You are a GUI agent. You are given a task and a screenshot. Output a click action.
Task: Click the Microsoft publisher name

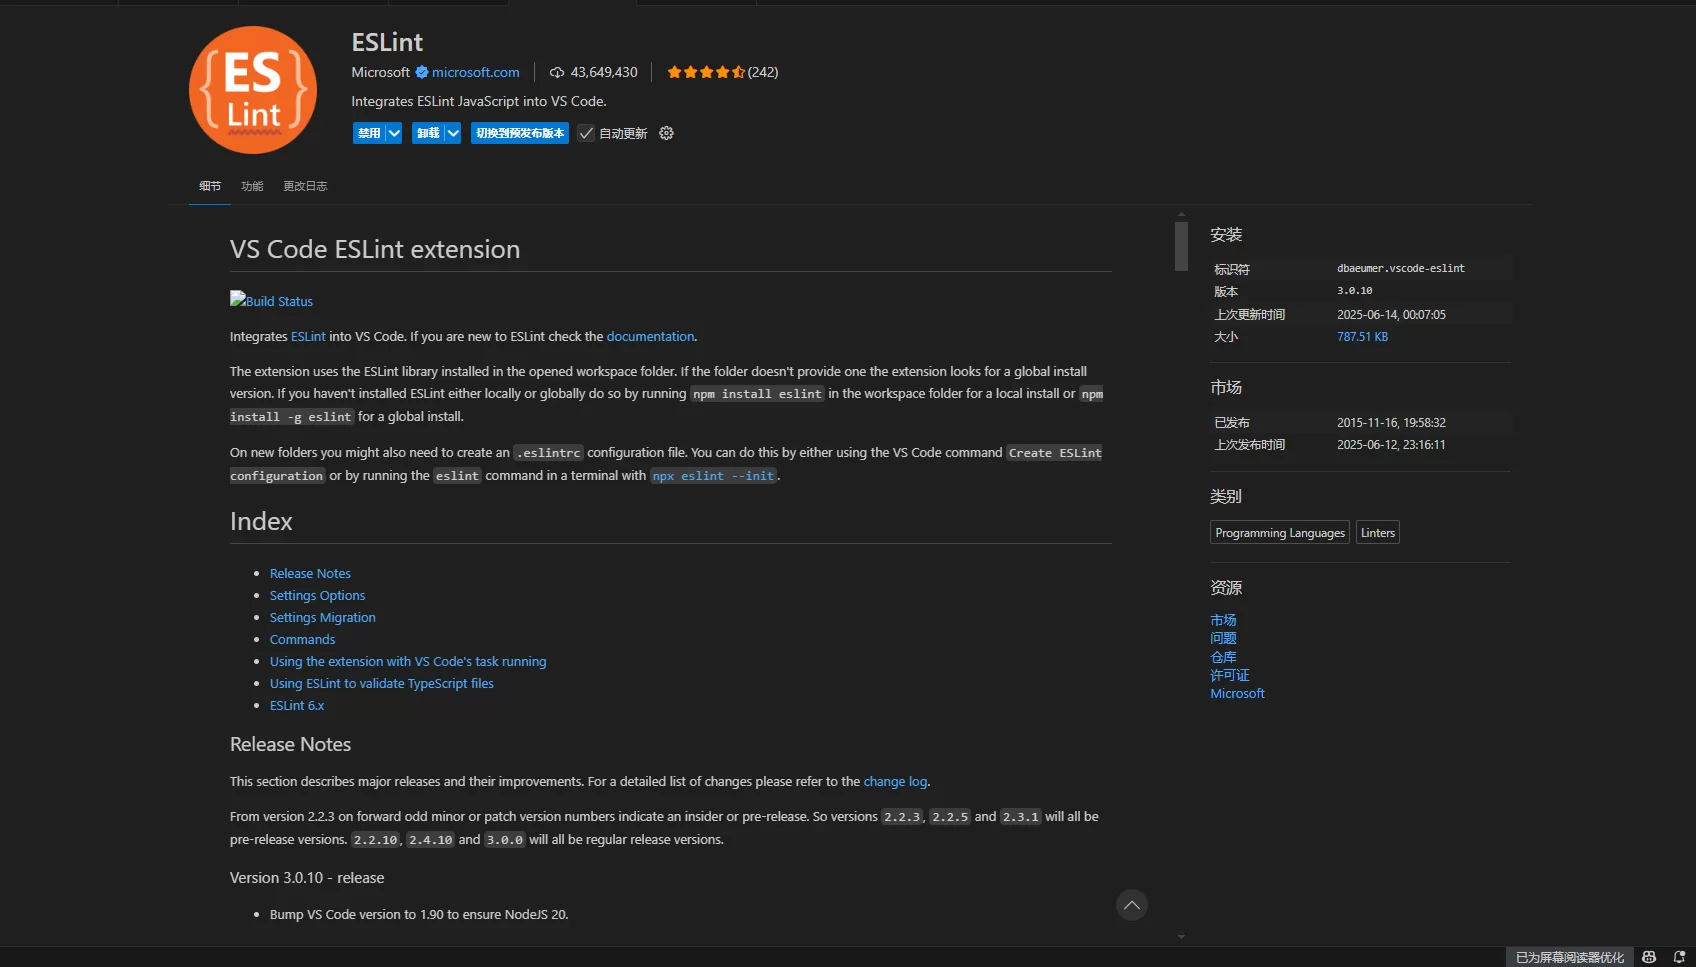click(x=381, y=72)
